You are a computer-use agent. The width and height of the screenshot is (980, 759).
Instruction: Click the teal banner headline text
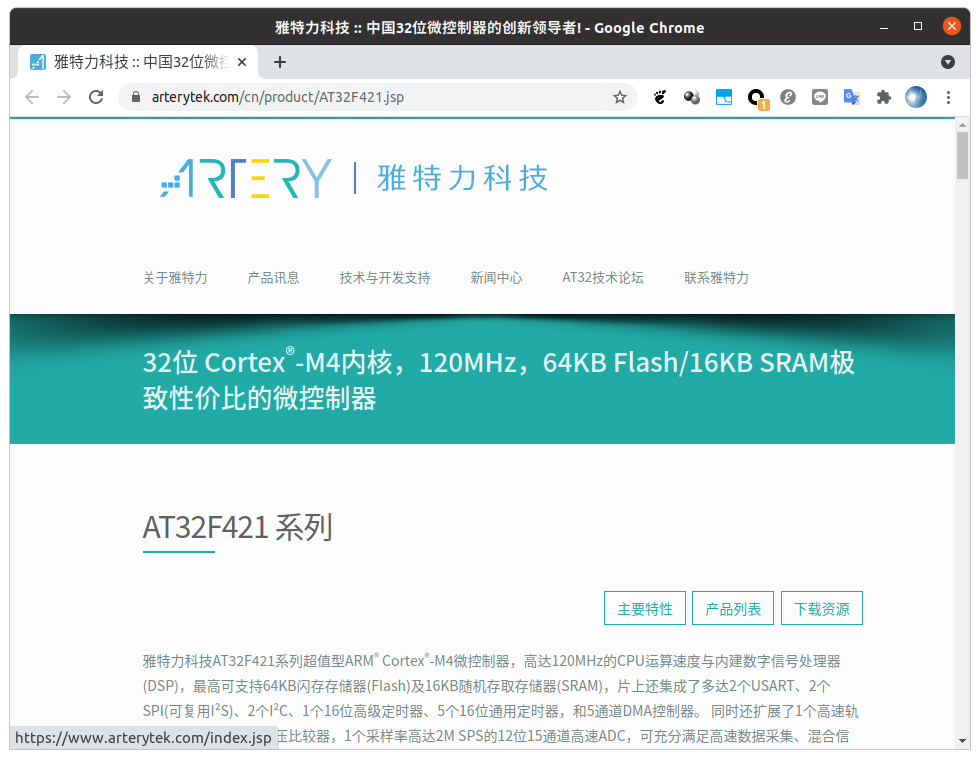point(498,380)
